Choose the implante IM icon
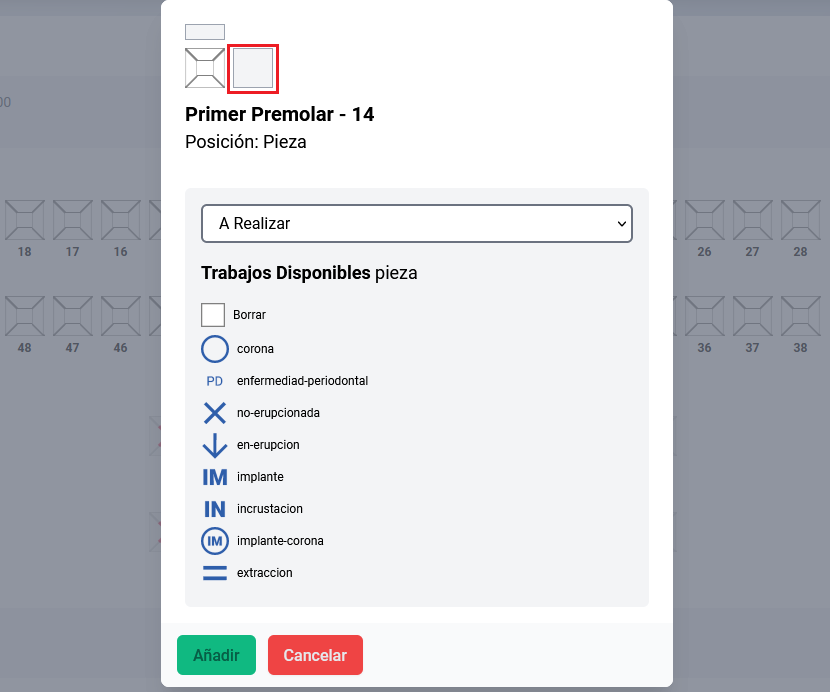This screenshot has height=692, width=830. (x=215, y=477)
